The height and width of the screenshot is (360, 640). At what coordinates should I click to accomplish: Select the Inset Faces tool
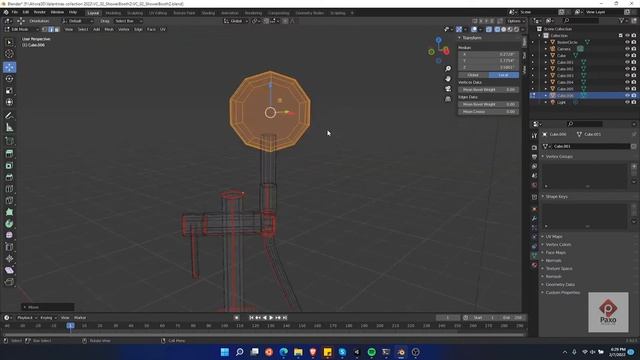click(x=9, y=165)
